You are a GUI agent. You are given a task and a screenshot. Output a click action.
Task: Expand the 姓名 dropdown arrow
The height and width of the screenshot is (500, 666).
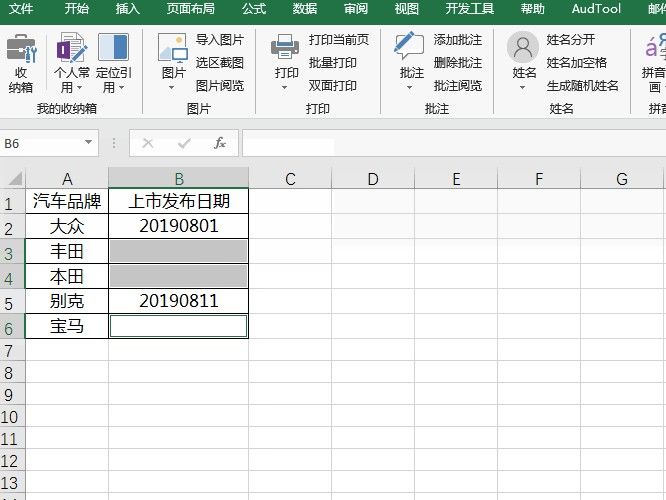522,88
